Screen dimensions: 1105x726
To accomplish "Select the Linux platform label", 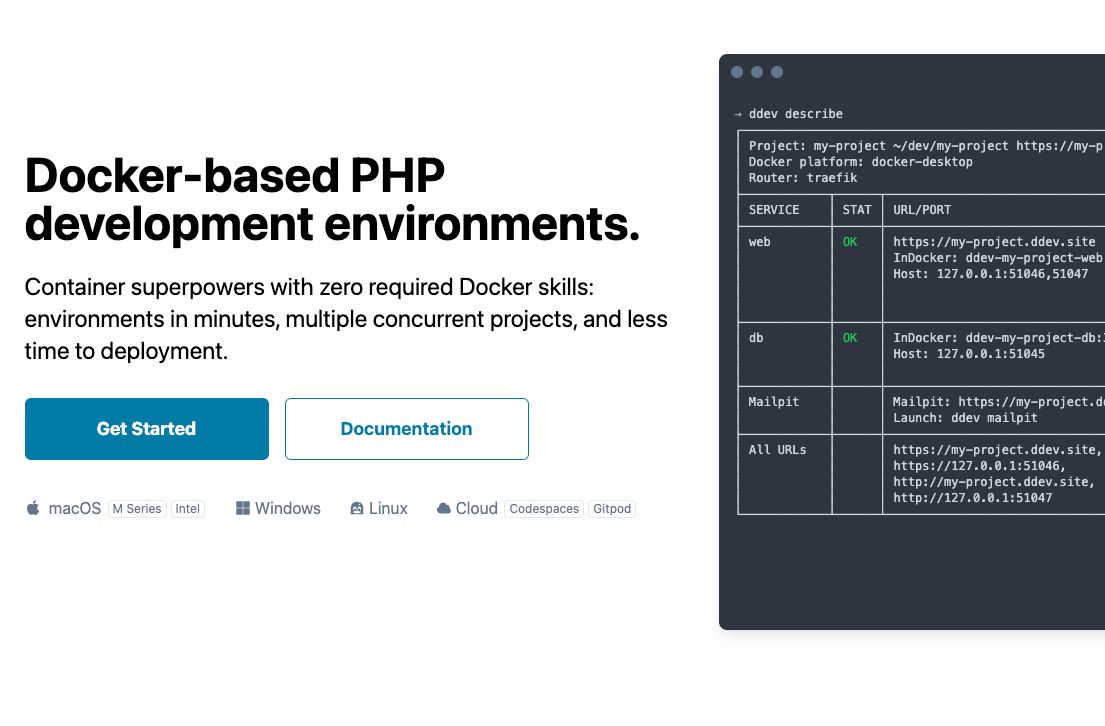I will [388, 508].
